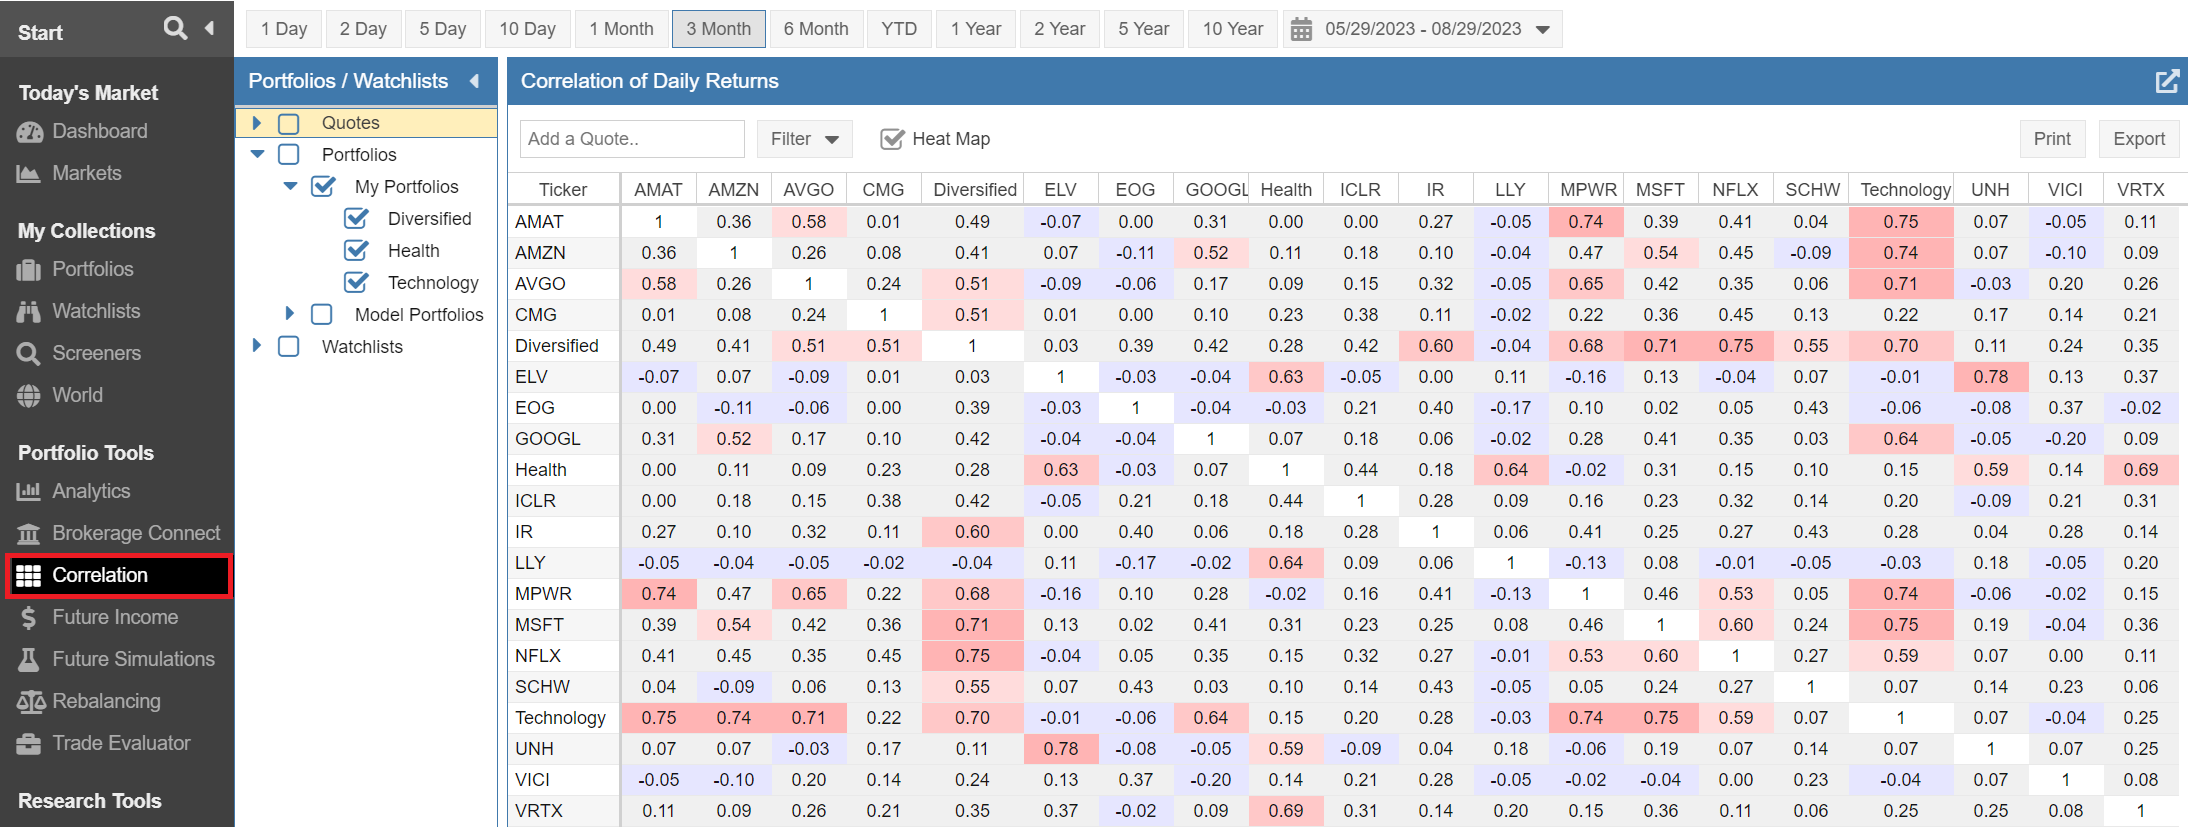2188x827 pixels.
Task: Select the 1 Day period tab
Action: (x=284, y=29)
